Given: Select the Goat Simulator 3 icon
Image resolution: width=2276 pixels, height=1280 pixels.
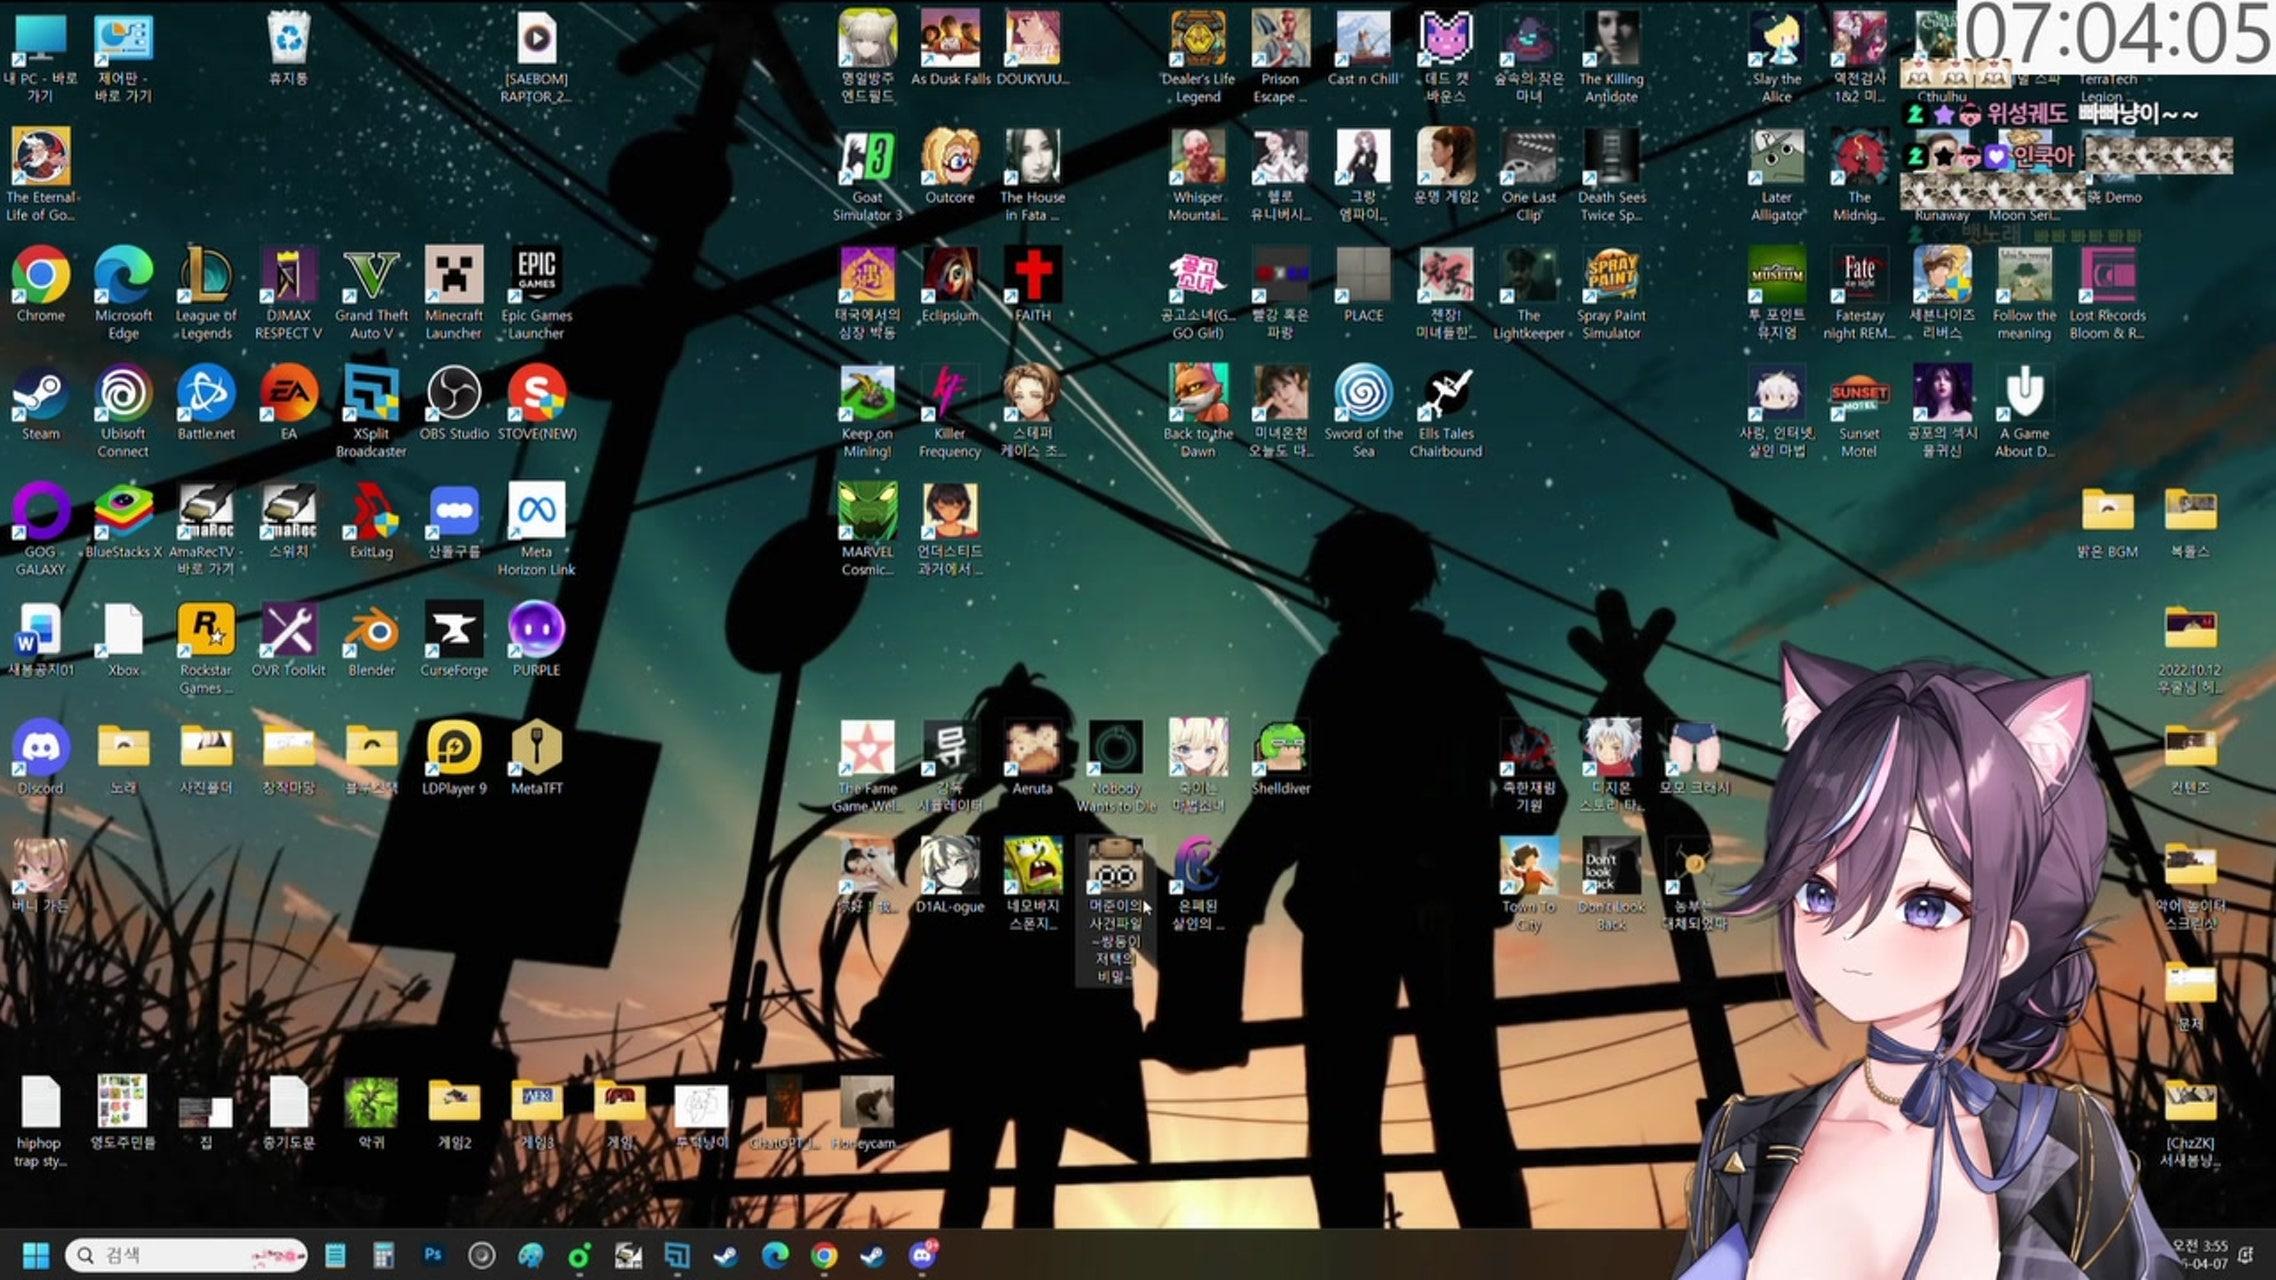Looking at the screenshot, I should tap(867, 159).
